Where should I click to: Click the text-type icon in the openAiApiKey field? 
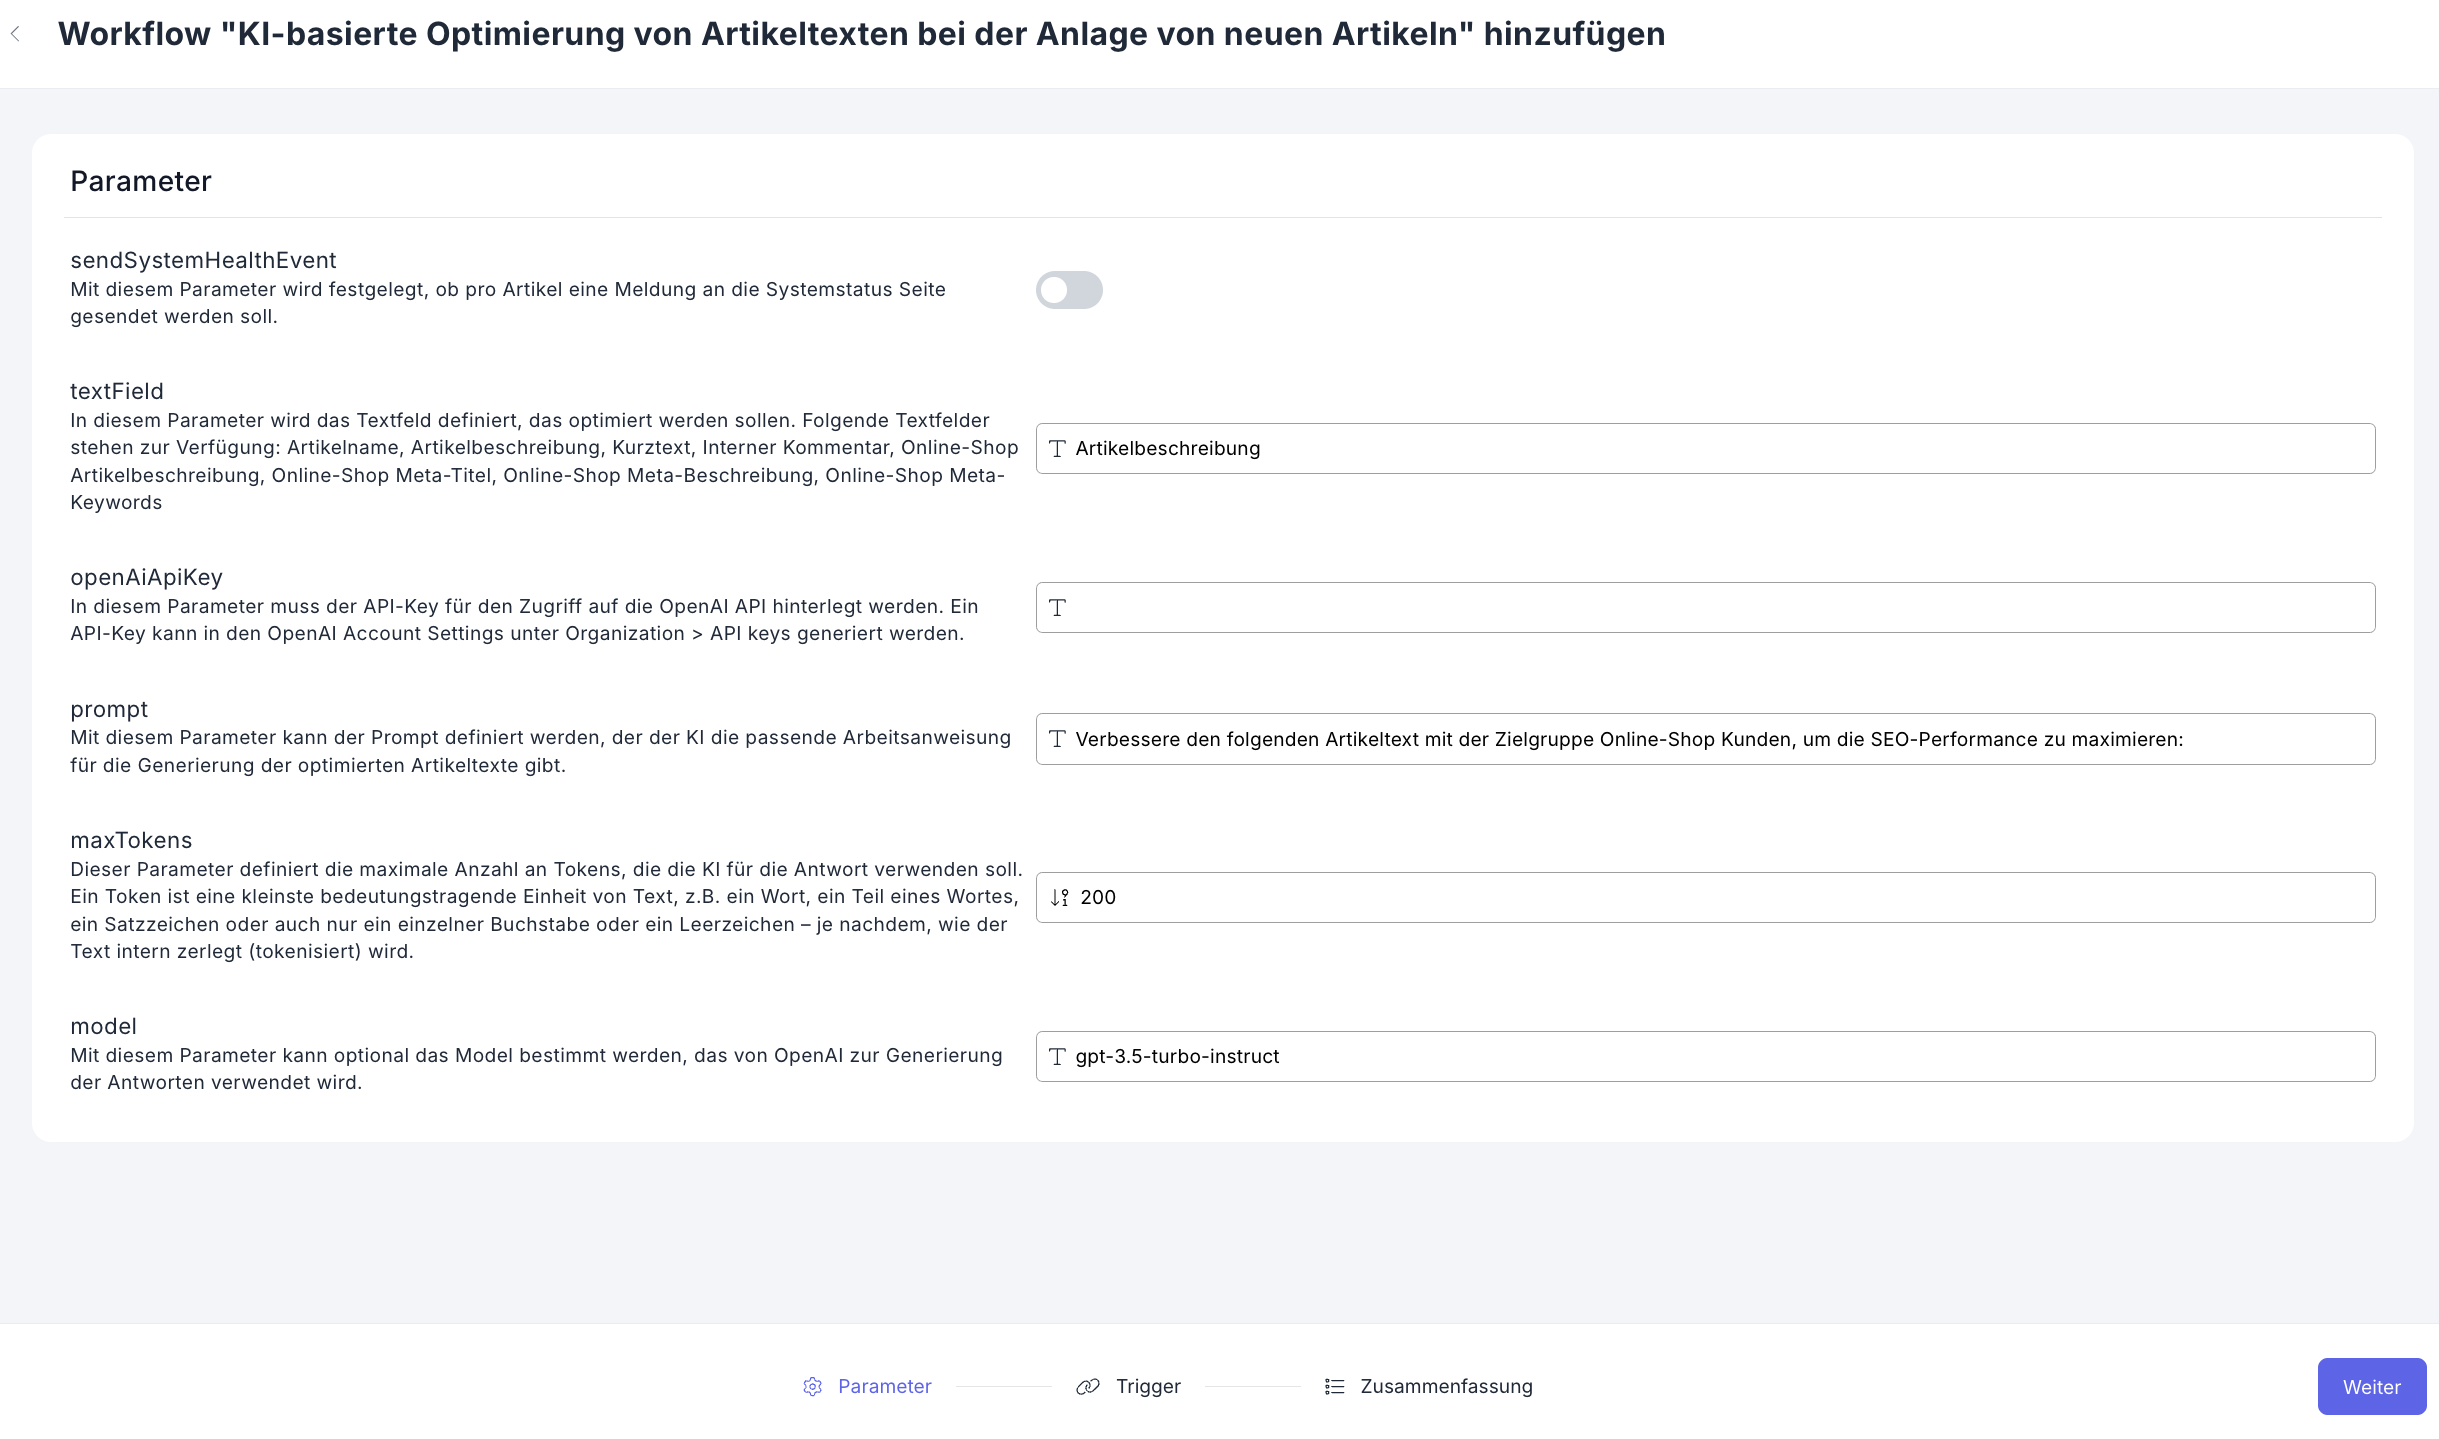click(1058, 607)
